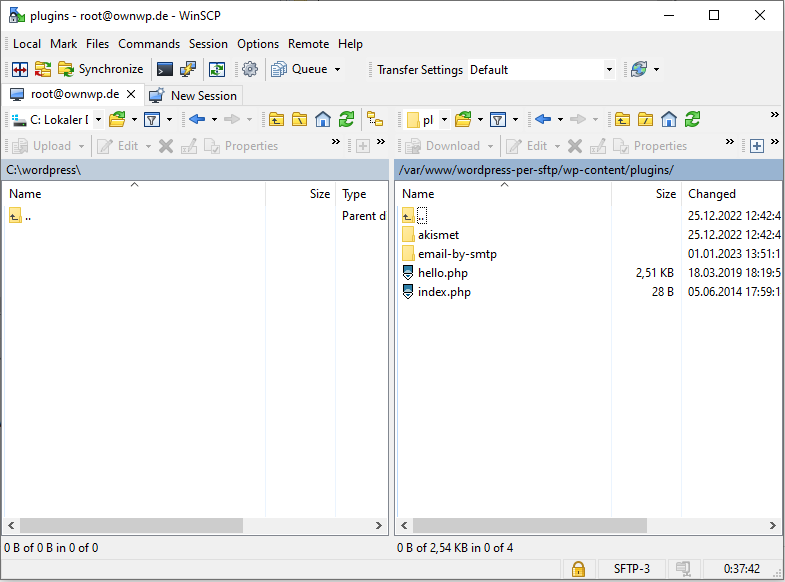Open the terminal console icon

[165, 69]
